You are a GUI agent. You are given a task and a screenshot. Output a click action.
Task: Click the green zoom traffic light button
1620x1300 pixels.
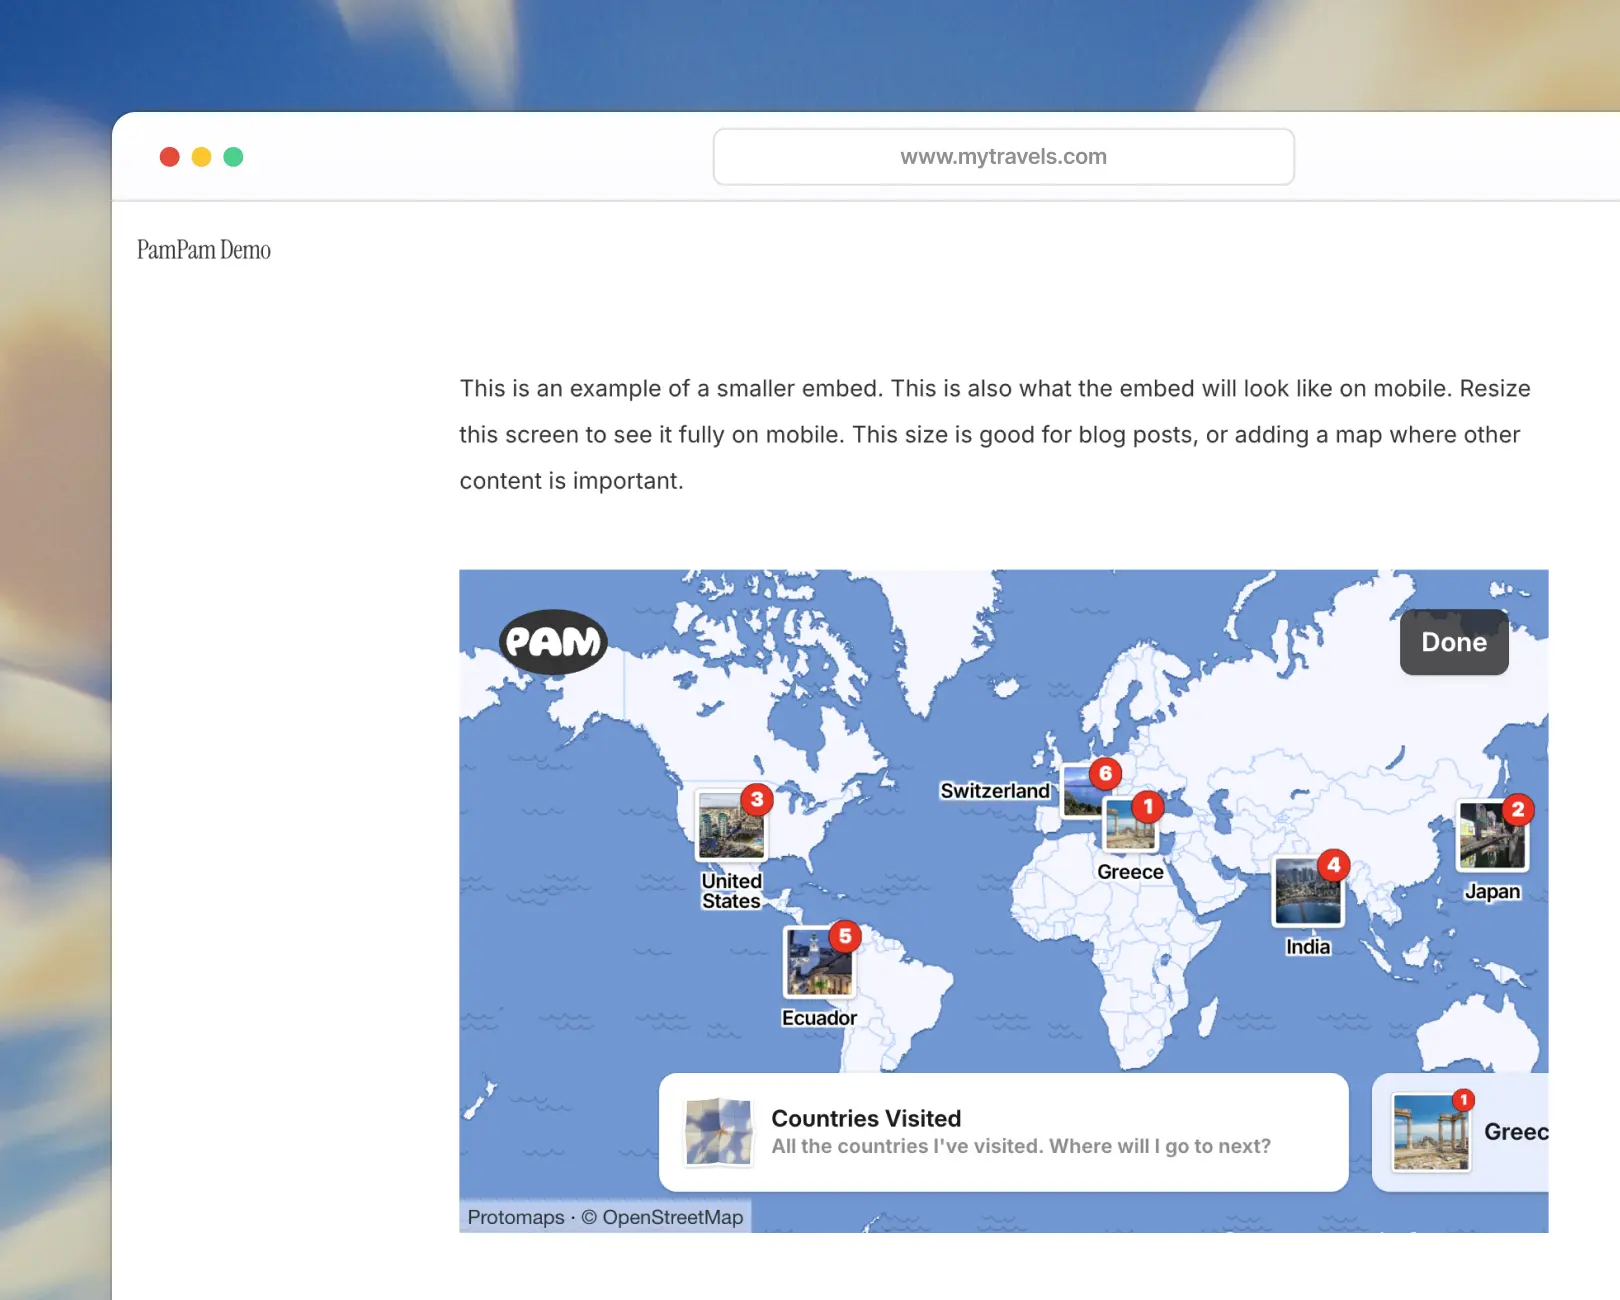coord(233,157)
